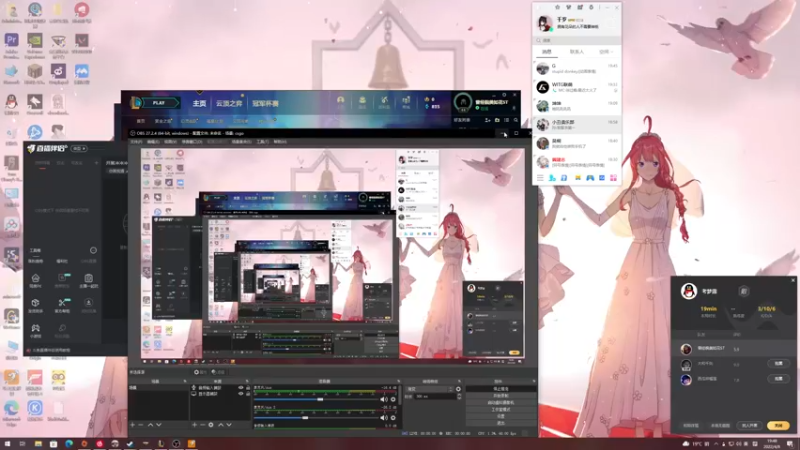Switch to League 云顶之弈 tab
This screenshot has height=450, width=800.
(229, 103)
